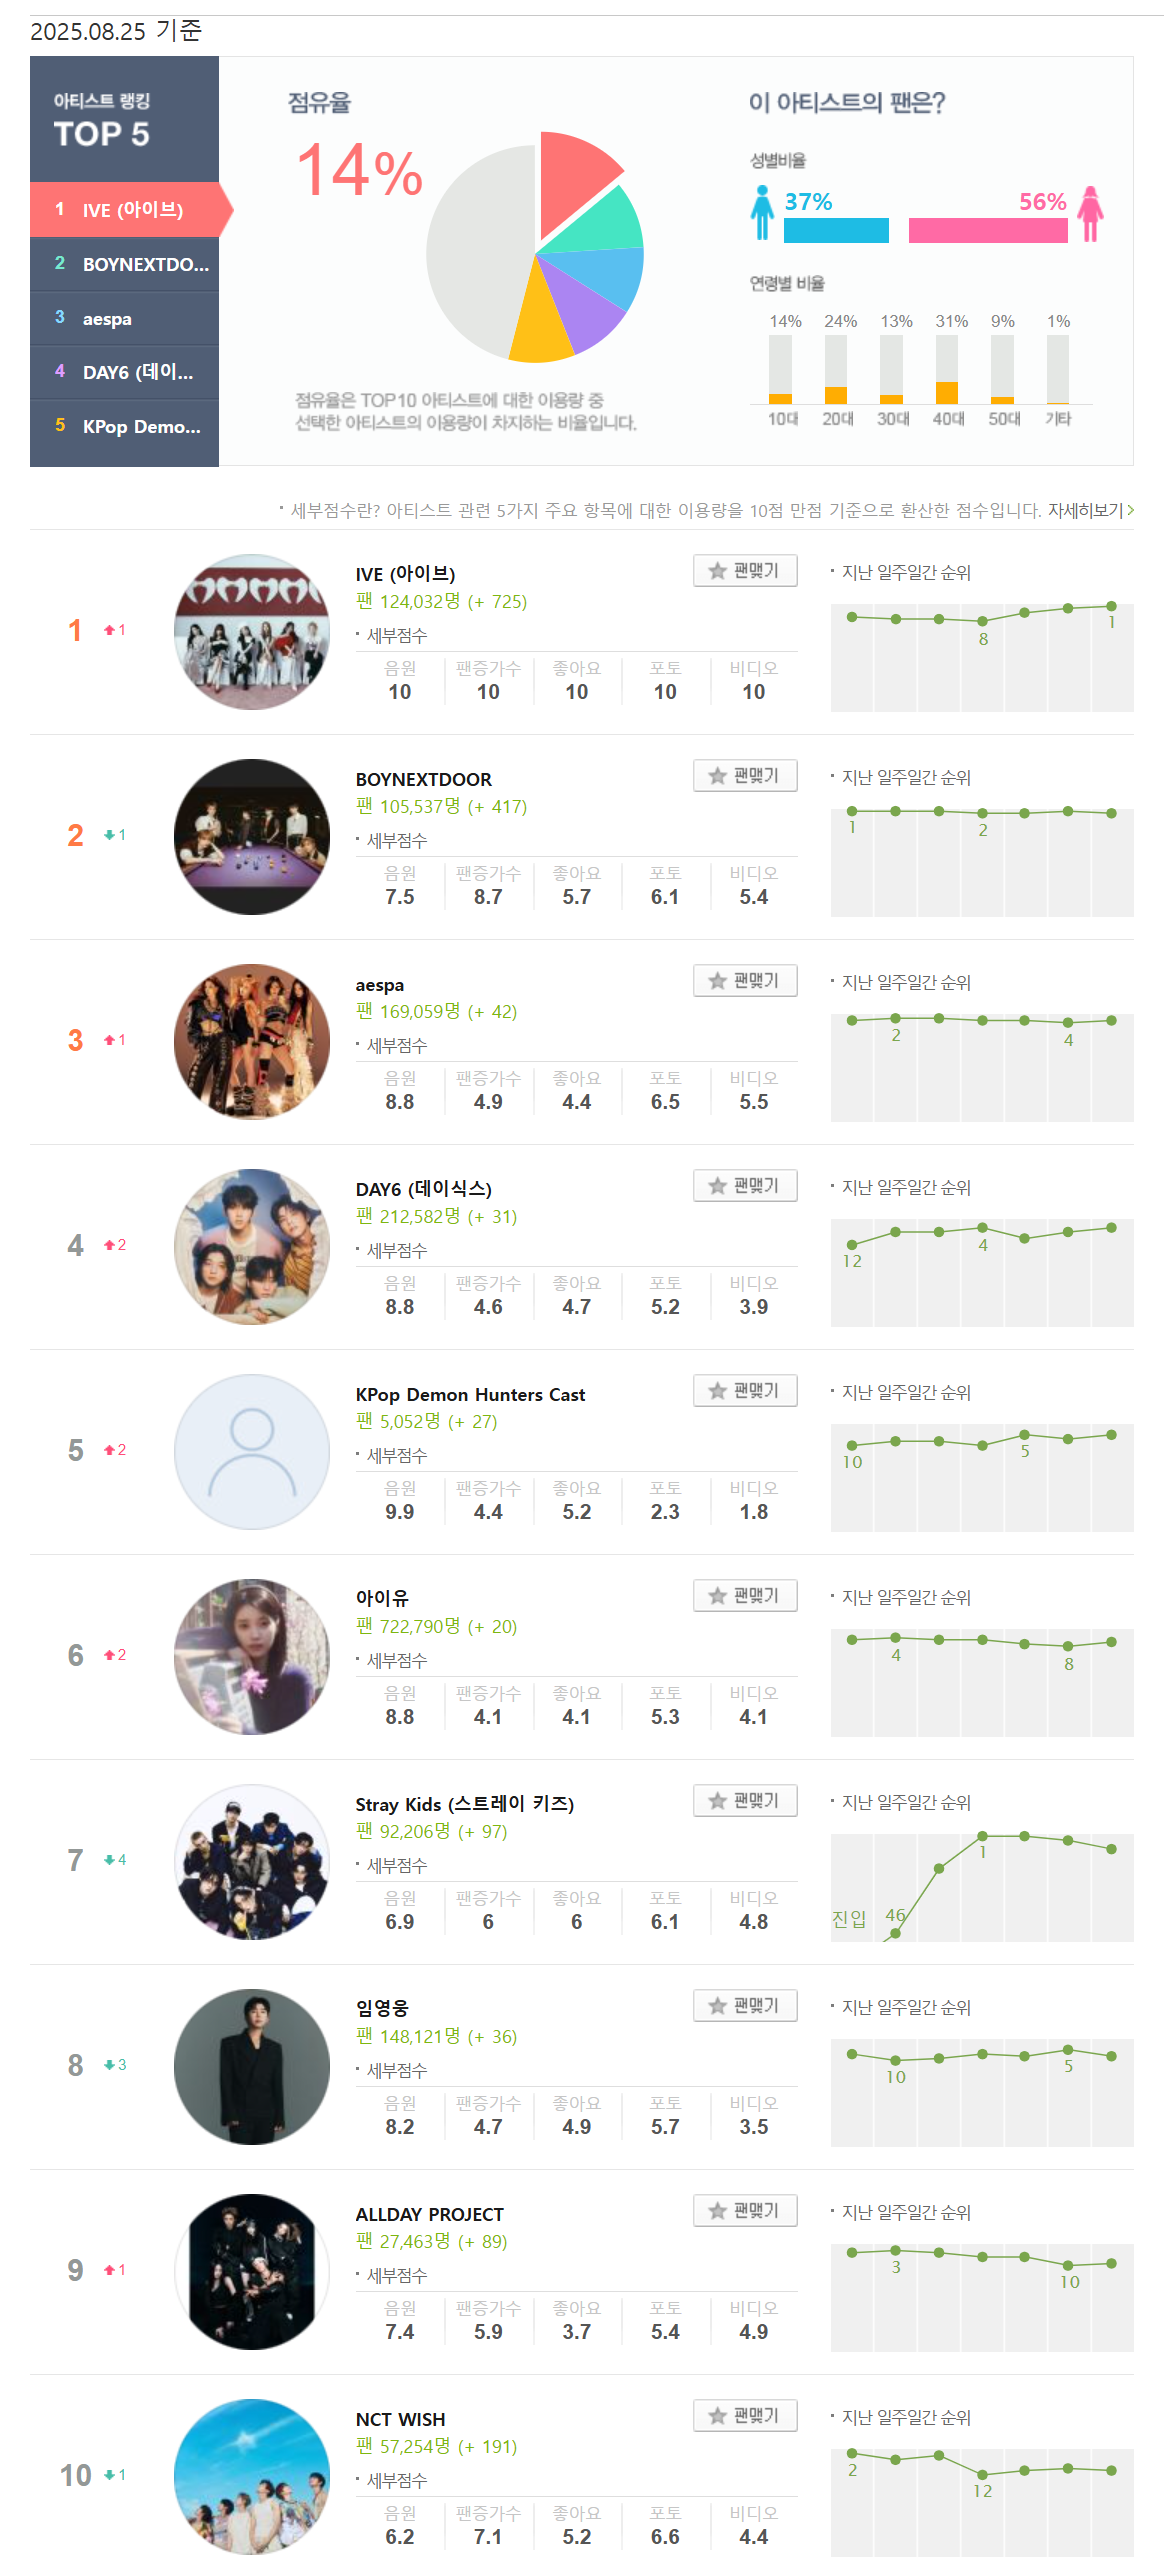Click the 팬맺기 star button for BOYNEXTDOOR
This screenshot has width=1164, height=2568.
click(x=745, y=775)
